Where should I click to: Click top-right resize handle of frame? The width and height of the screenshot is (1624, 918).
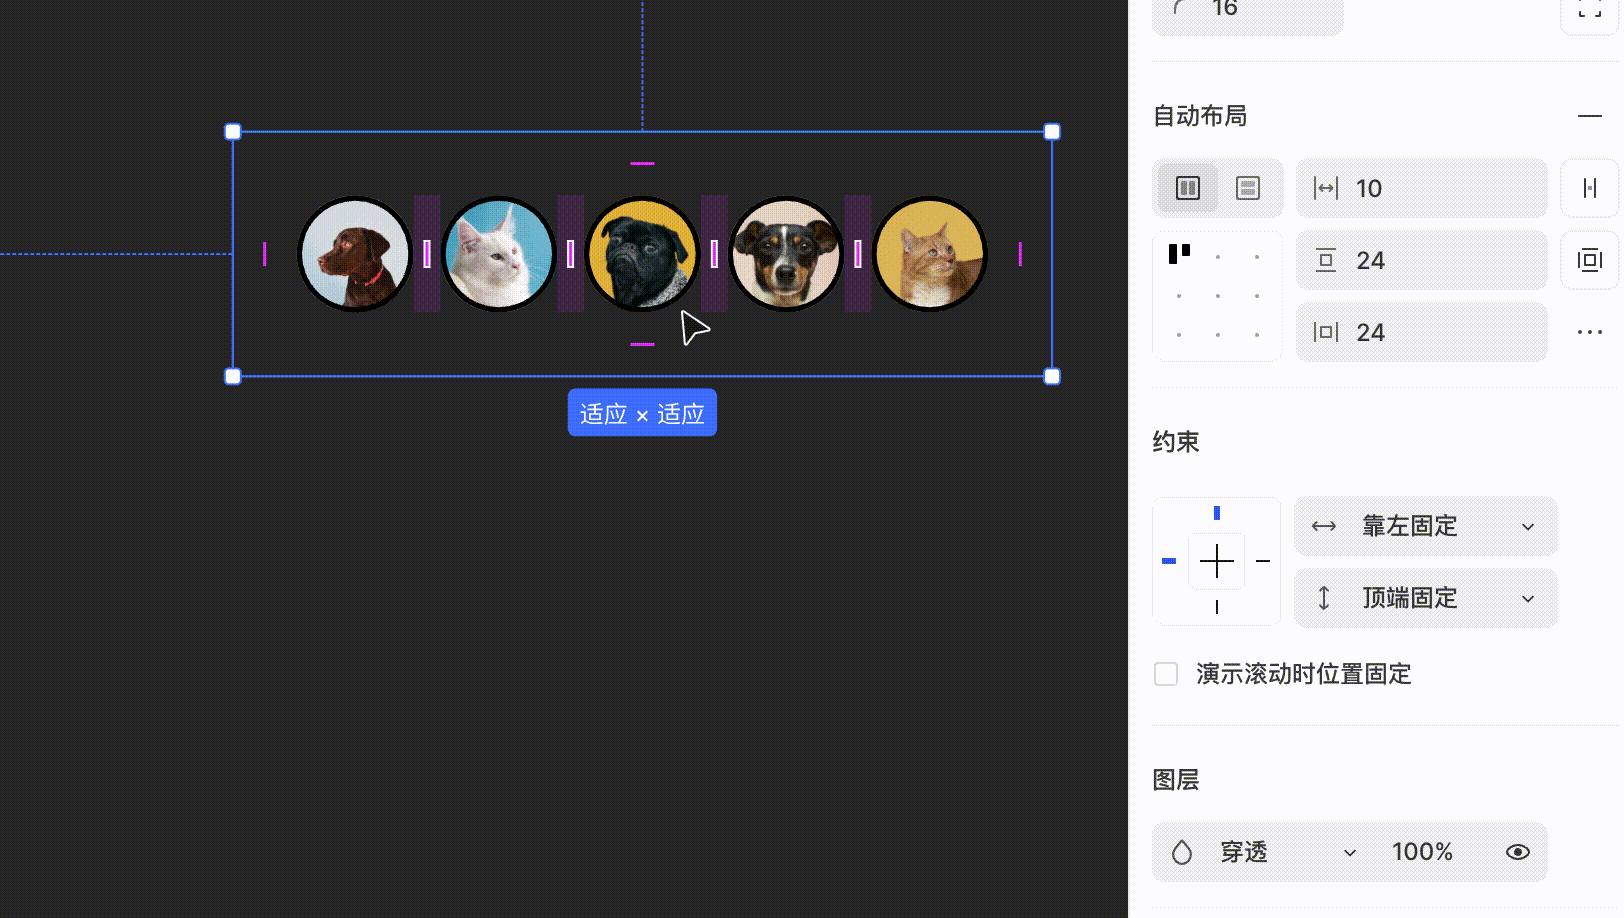[x=1052, y=132]
